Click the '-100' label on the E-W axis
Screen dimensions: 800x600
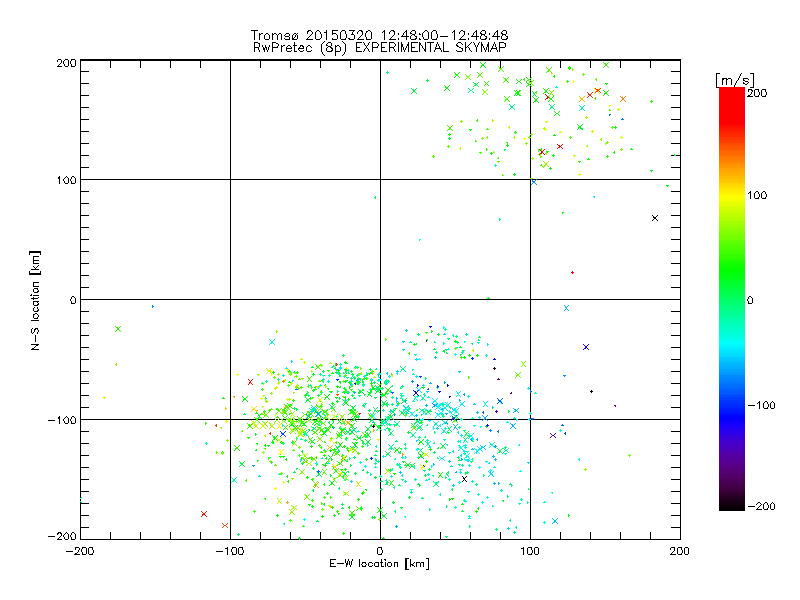[230, 551]
